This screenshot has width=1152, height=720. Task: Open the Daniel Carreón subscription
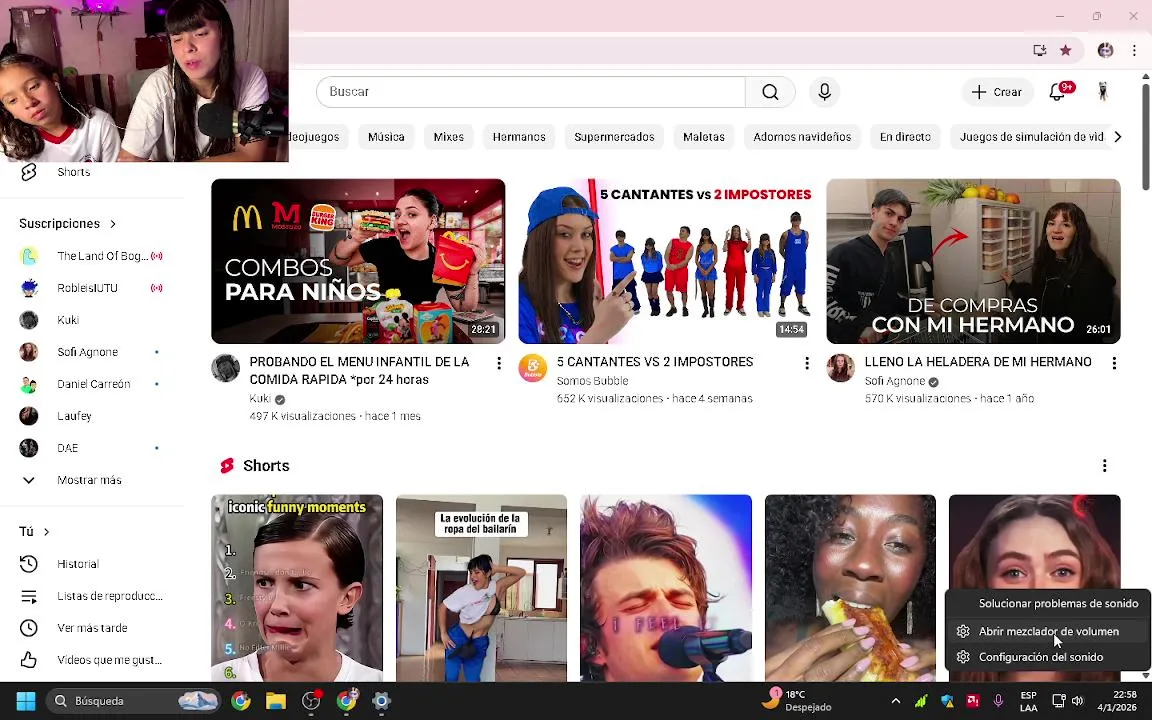pyautogui.click(x=92, y=384)
